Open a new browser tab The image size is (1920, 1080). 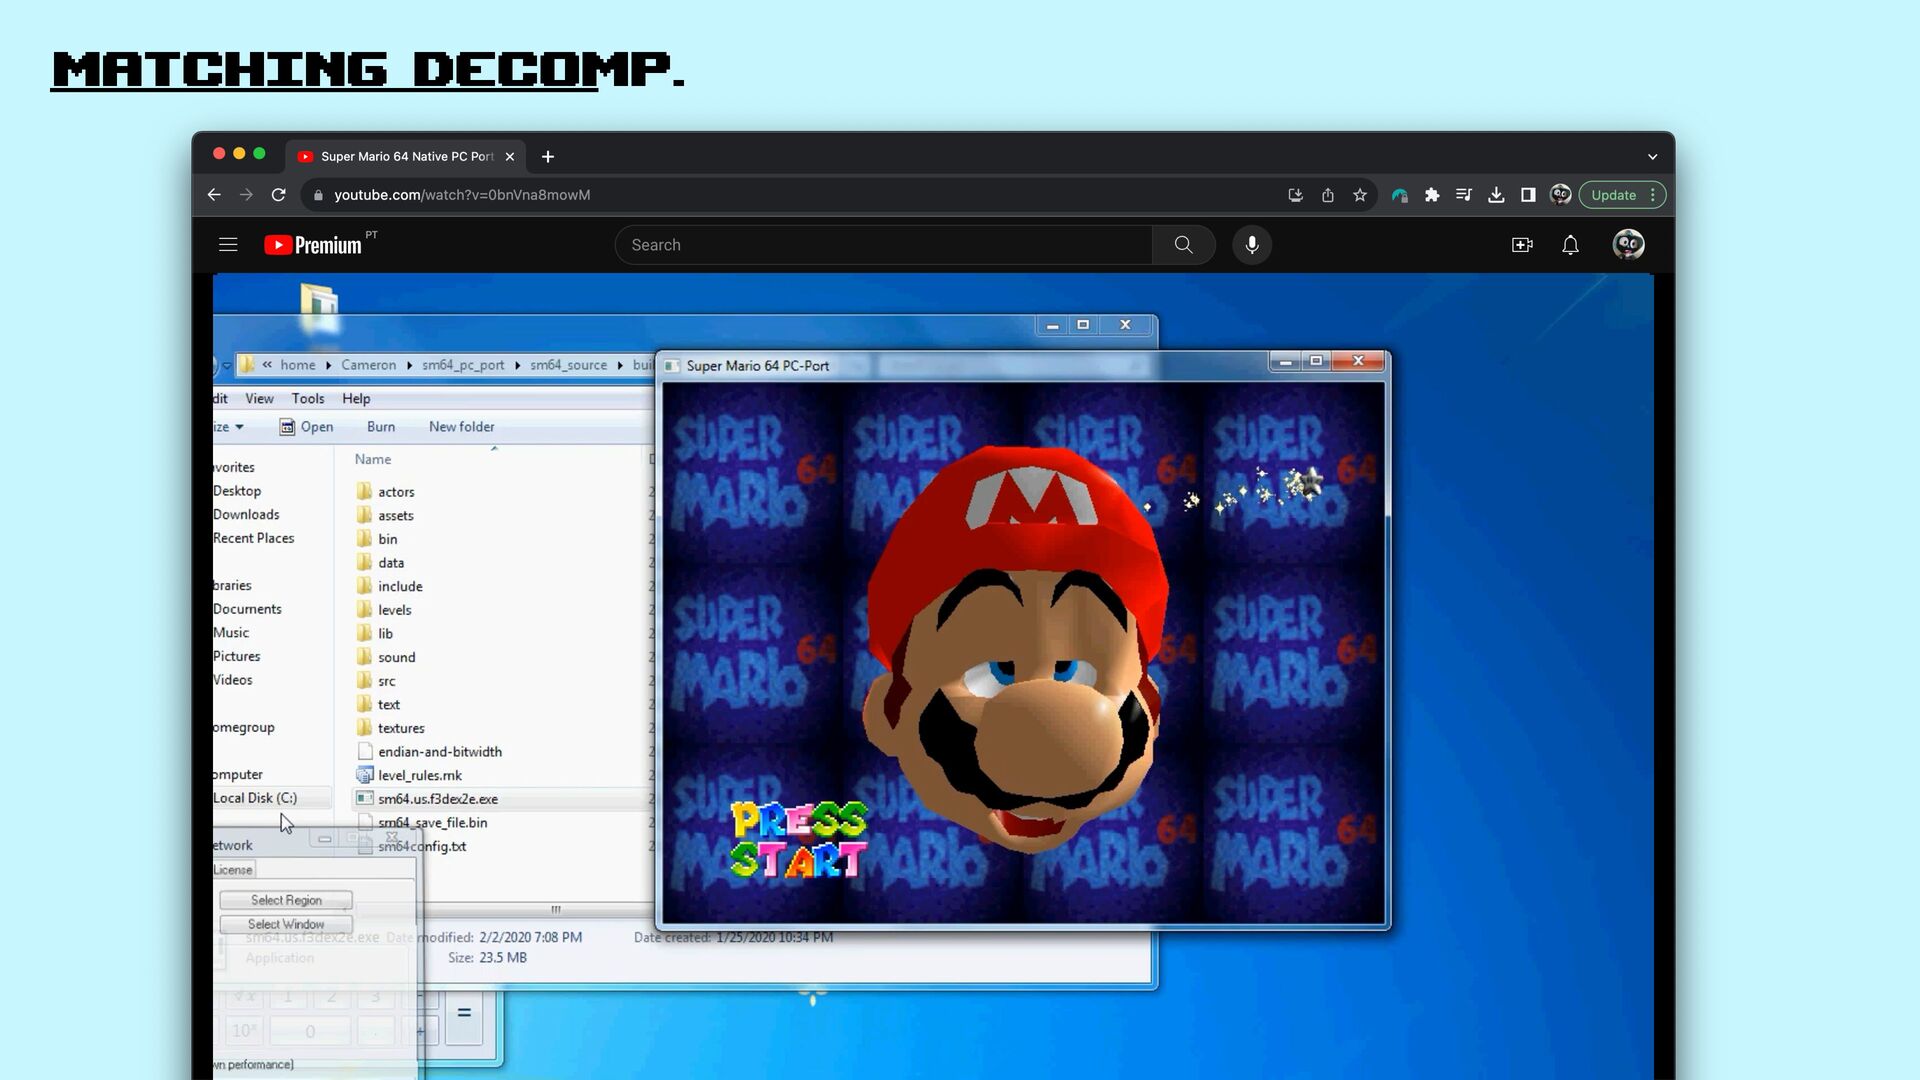548,157
